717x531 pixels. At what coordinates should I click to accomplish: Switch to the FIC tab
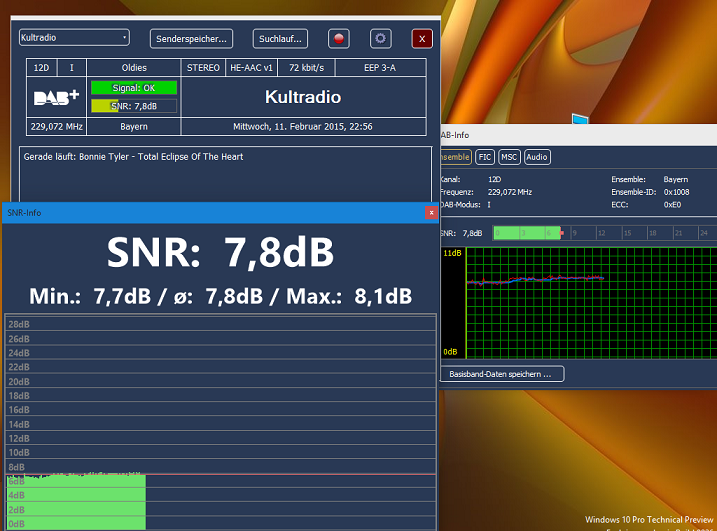tap(484, 157)
